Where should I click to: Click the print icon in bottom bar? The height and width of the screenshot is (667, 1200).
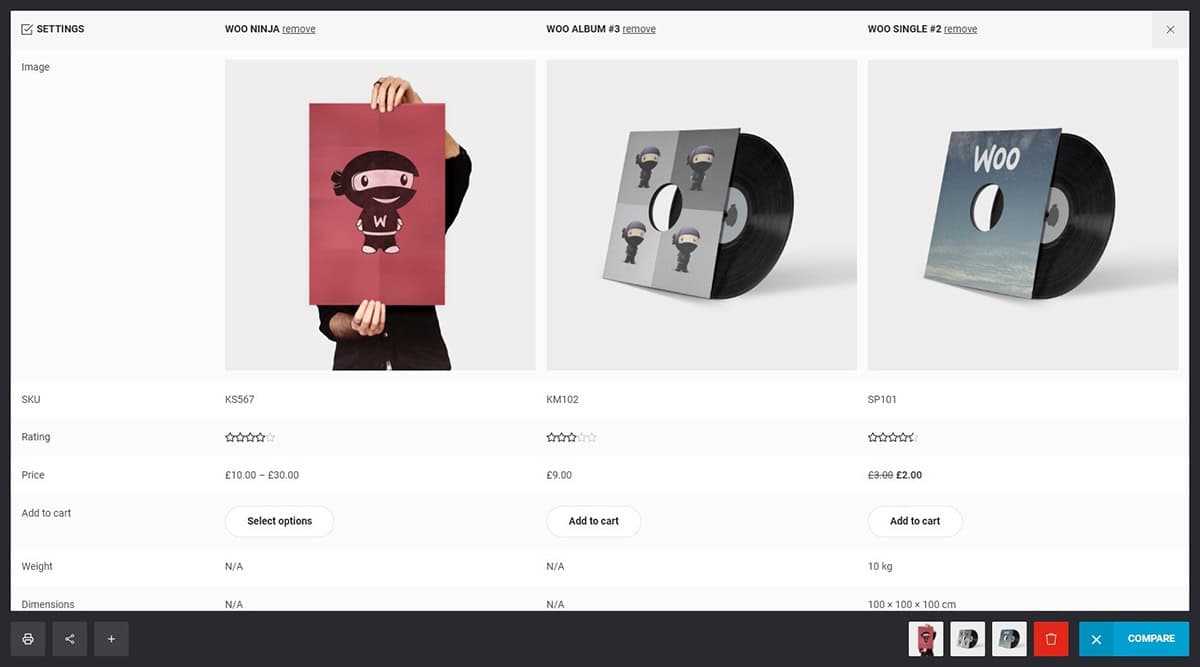28,639
